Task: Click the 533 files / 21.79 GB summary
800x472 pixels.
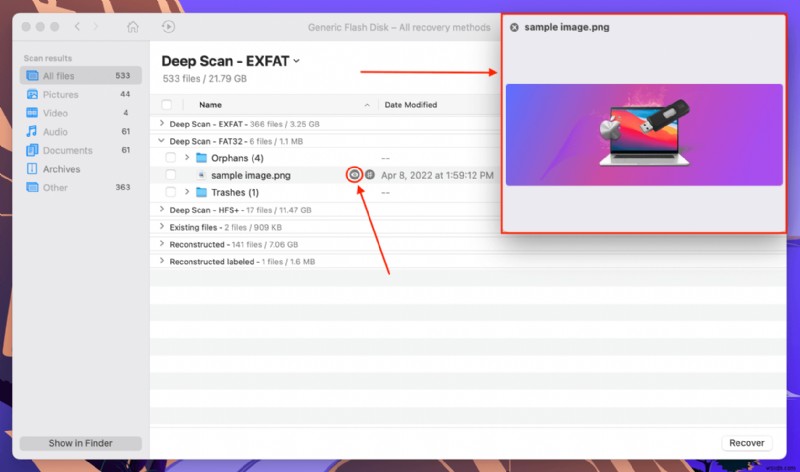Action: point(205,79)
